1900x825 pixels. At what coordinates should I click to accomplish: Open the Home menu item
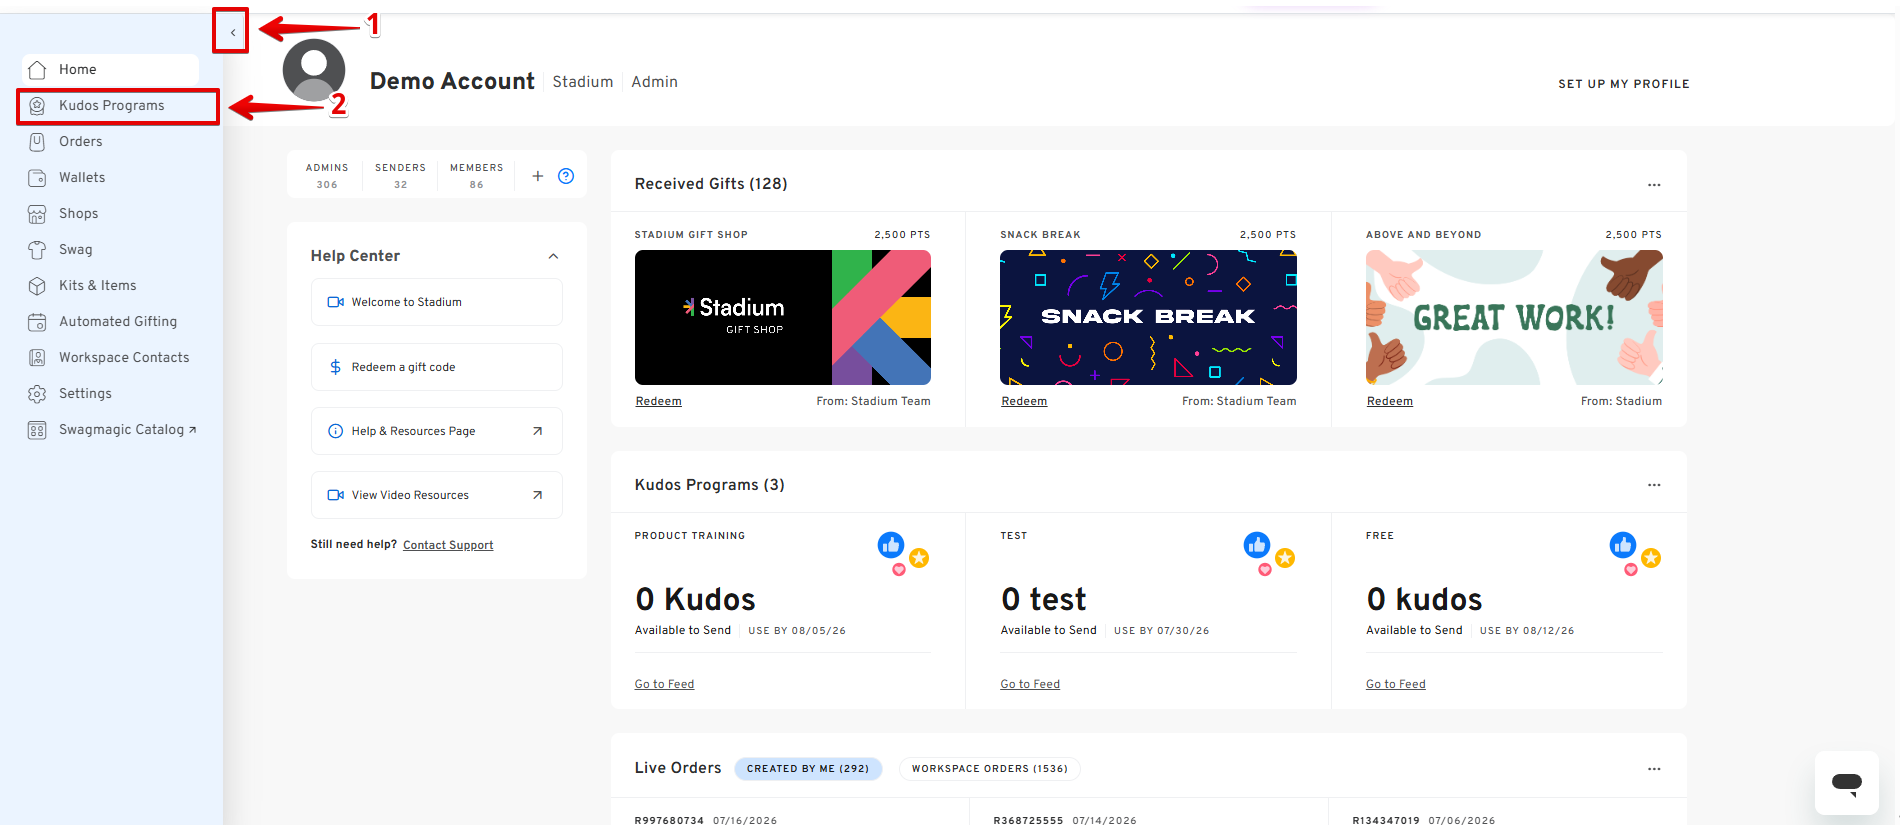(x=110, y=70)
